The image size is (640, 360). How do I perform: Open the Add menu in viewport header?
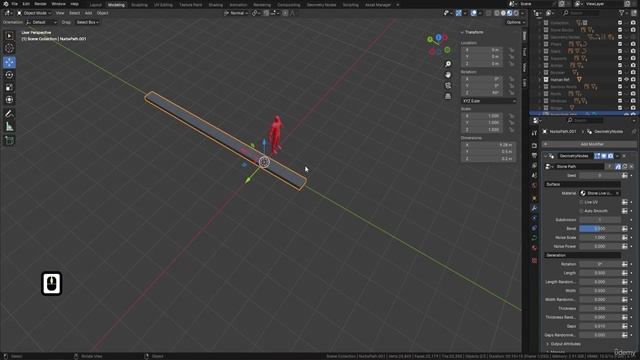[88, 13]
